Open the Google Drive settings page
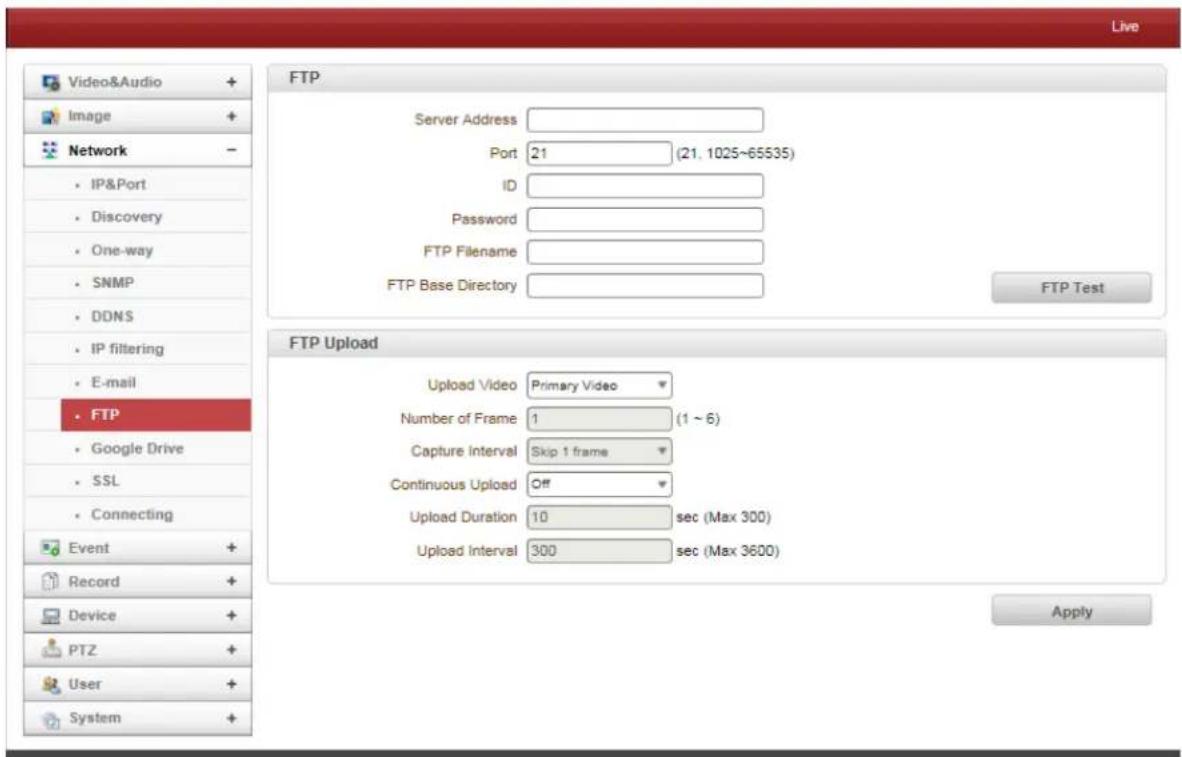 pos(137,449)
